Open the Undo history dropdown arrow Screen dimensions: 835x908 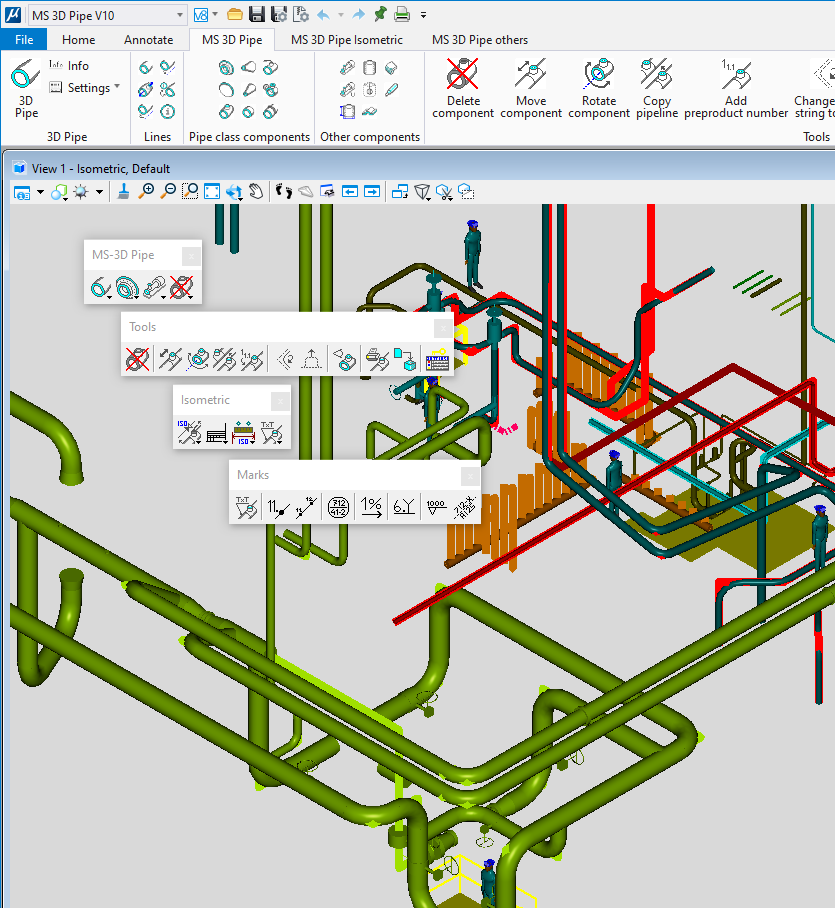(x=340, y=14)
